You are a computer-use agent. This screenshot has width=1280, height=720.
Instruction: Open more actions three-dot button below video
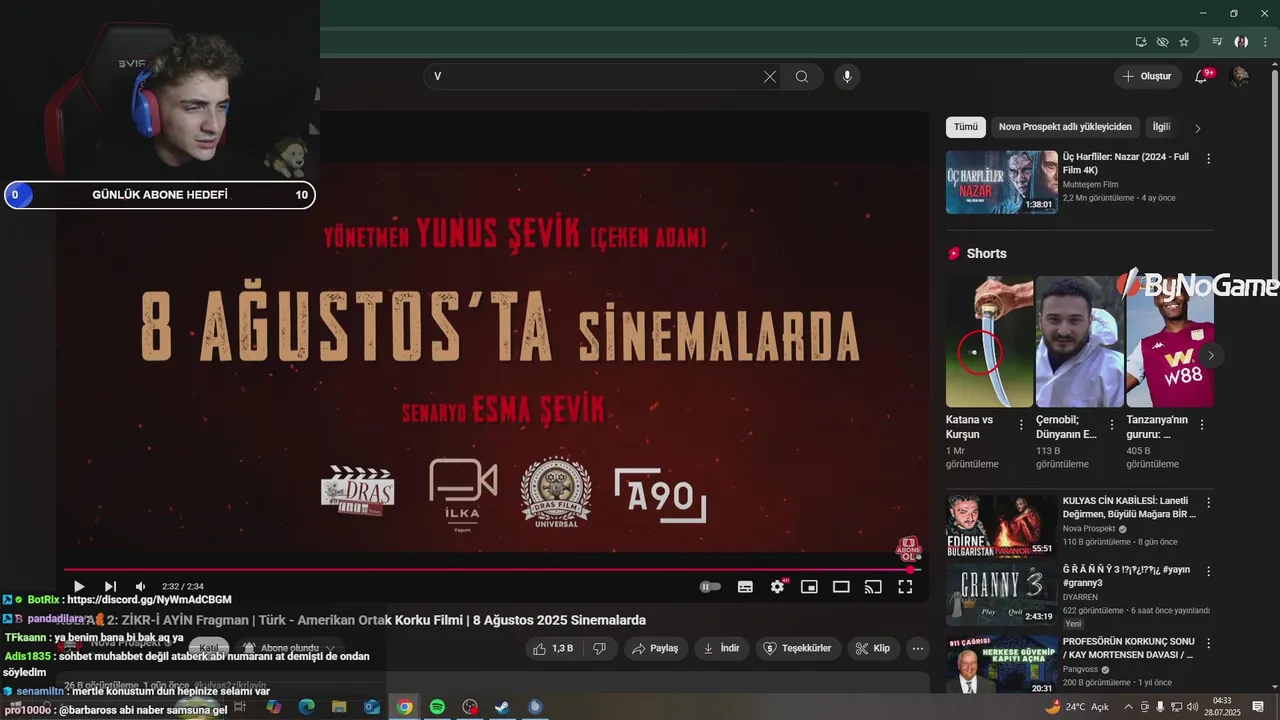coord(918,648)
